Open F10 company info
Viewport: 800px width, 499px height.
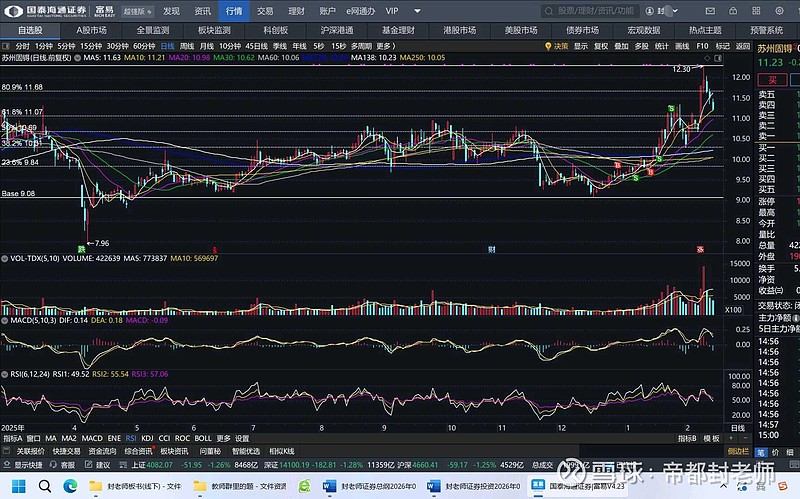pos(703,46)
